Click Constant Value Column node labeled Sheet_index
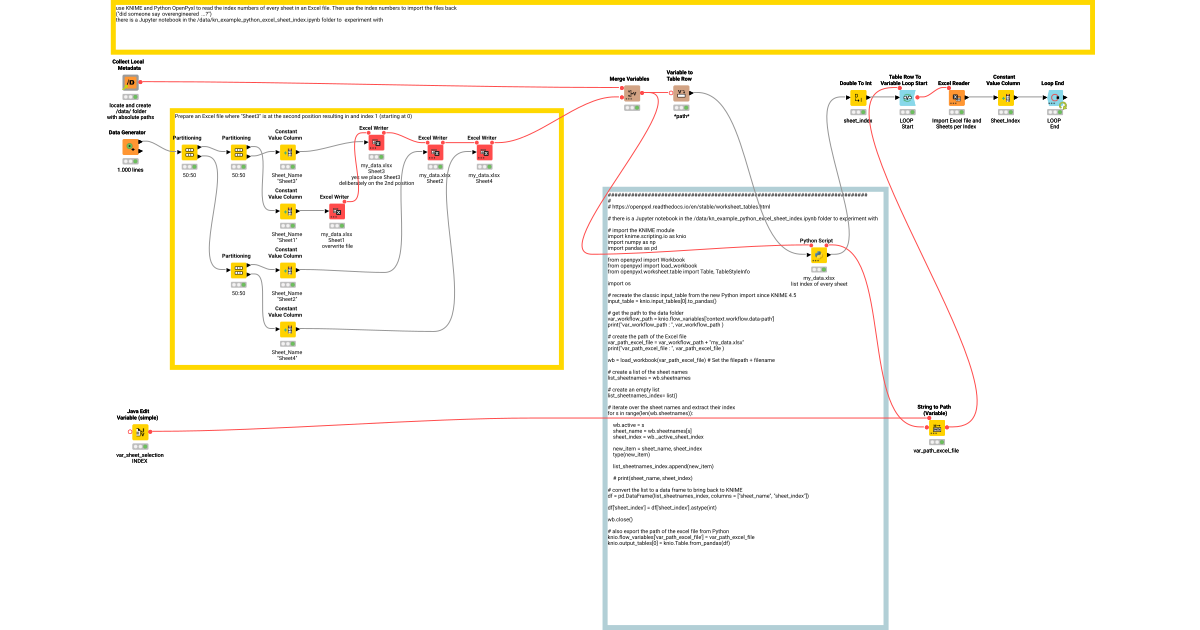Image resolution: width=1200 pixels, height=630 pixels. (1006, 97)
